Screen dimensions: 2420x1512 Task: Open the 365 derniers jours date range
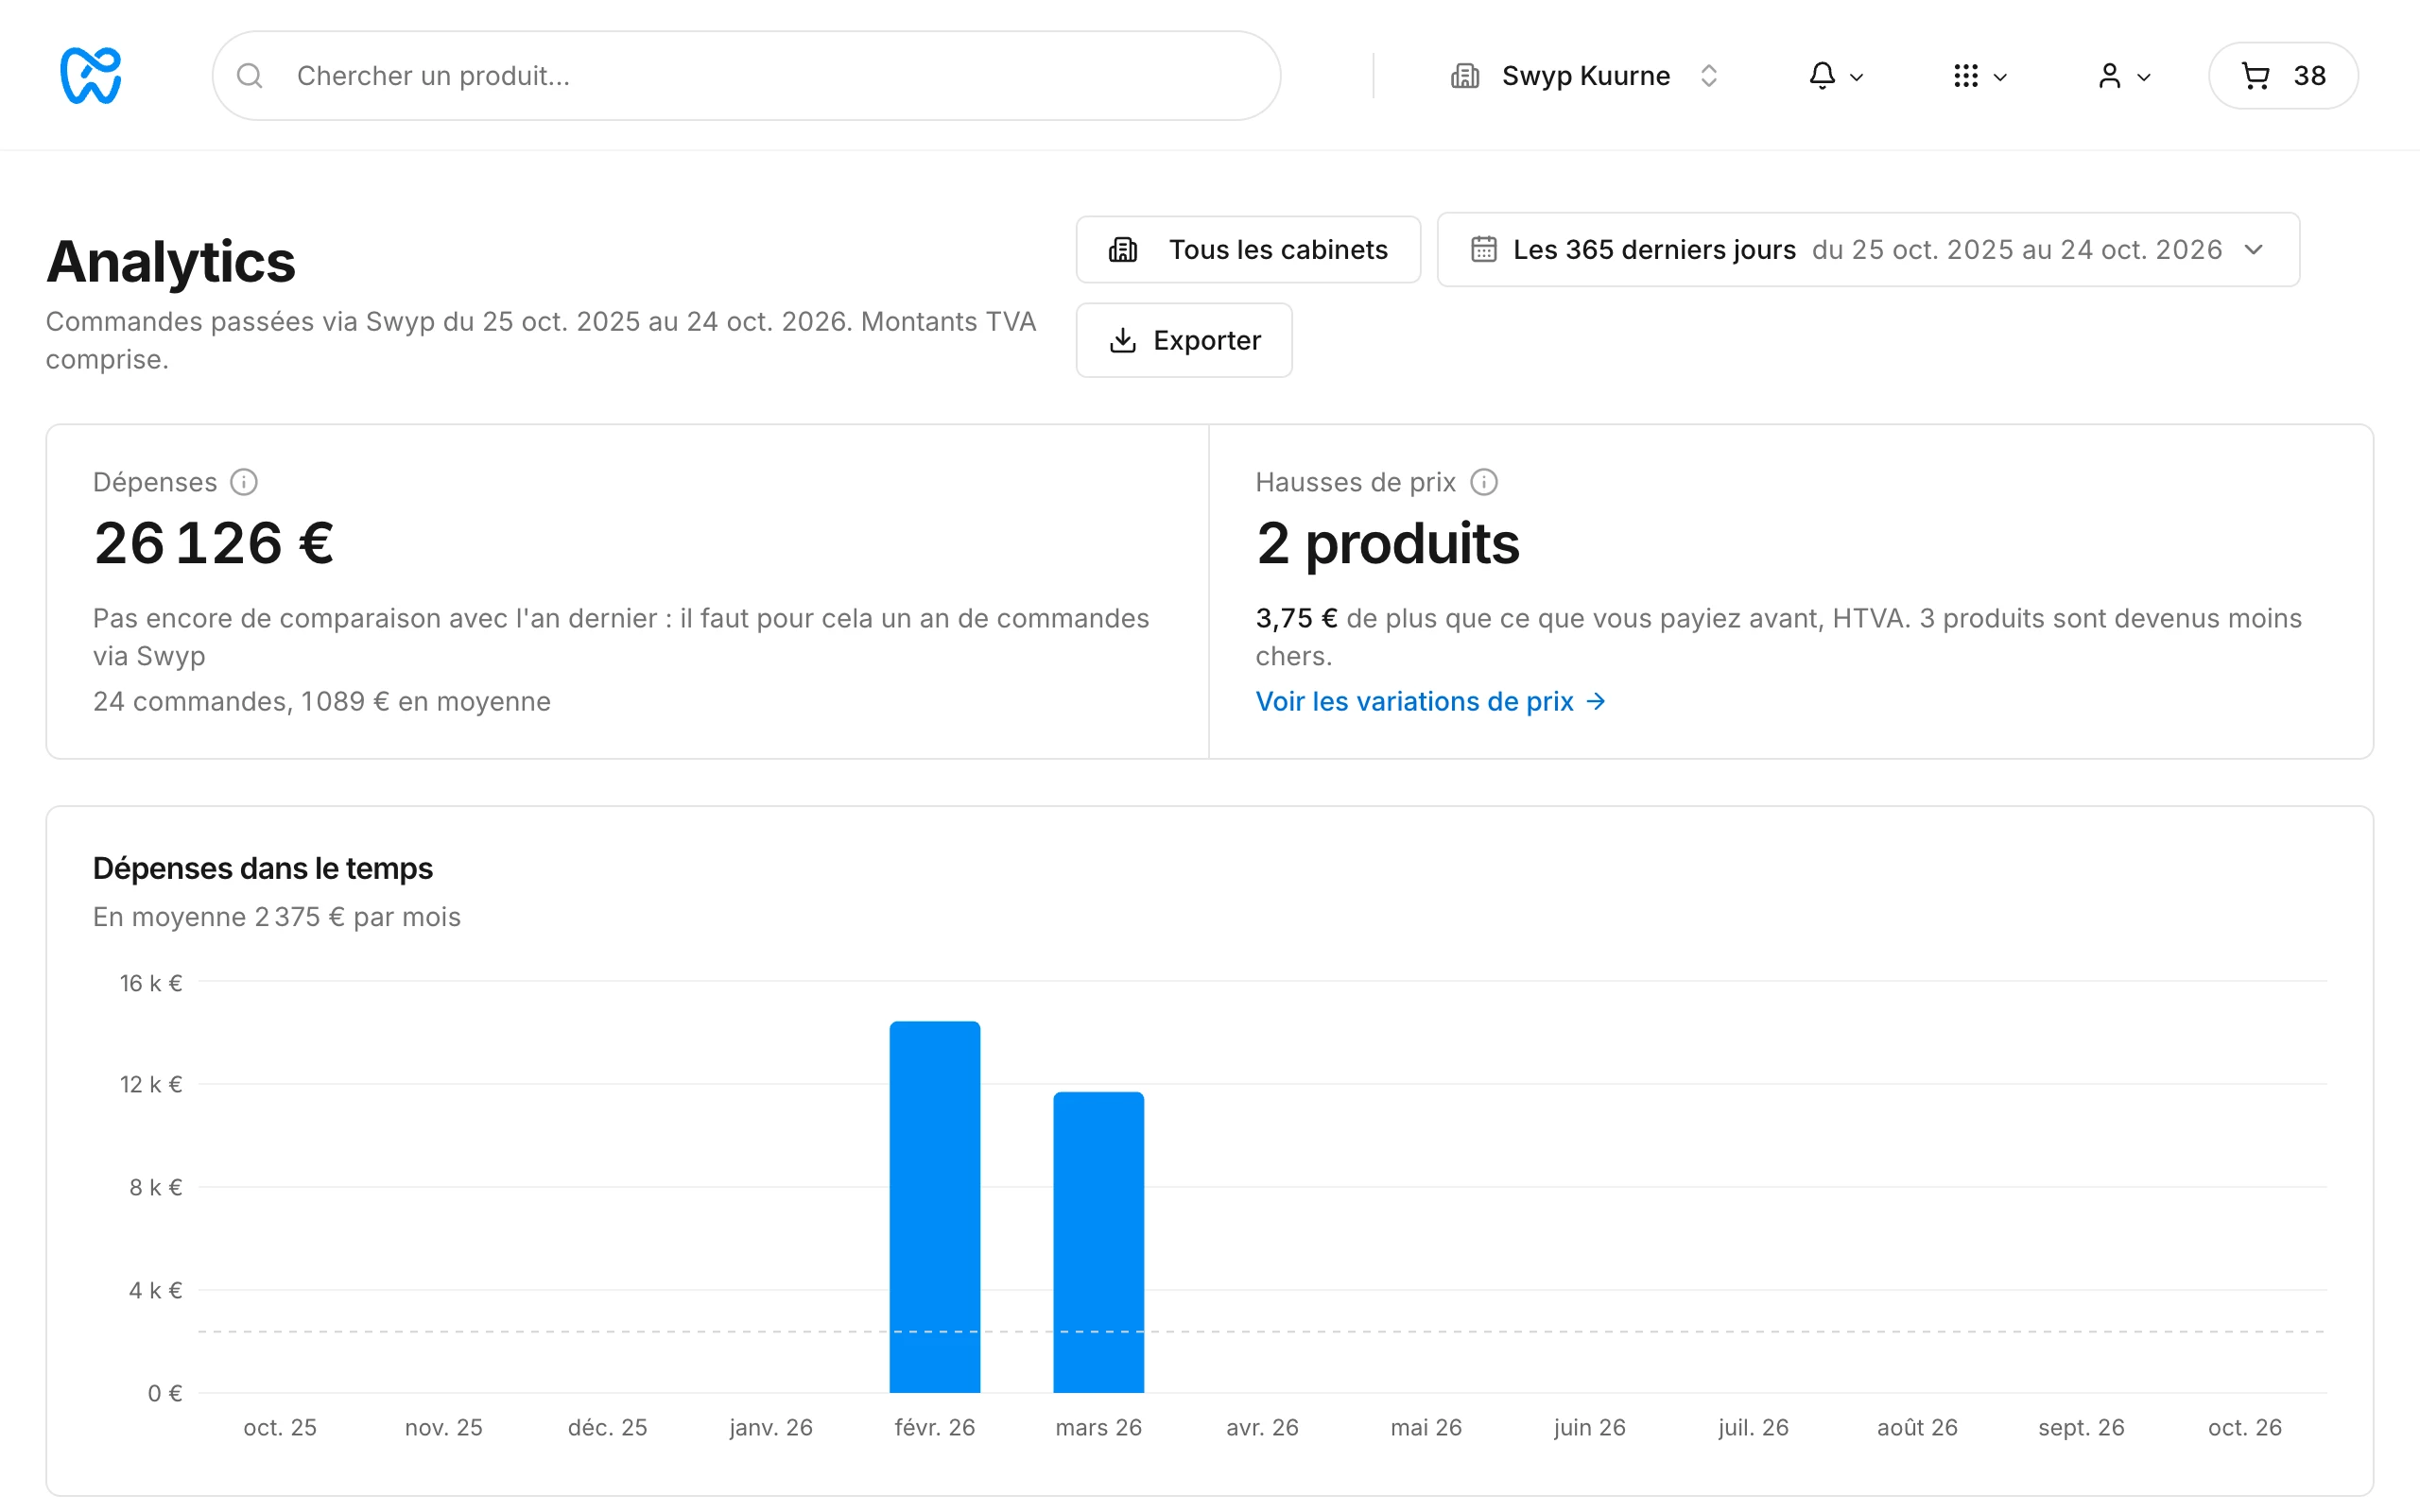point(1868,249)
